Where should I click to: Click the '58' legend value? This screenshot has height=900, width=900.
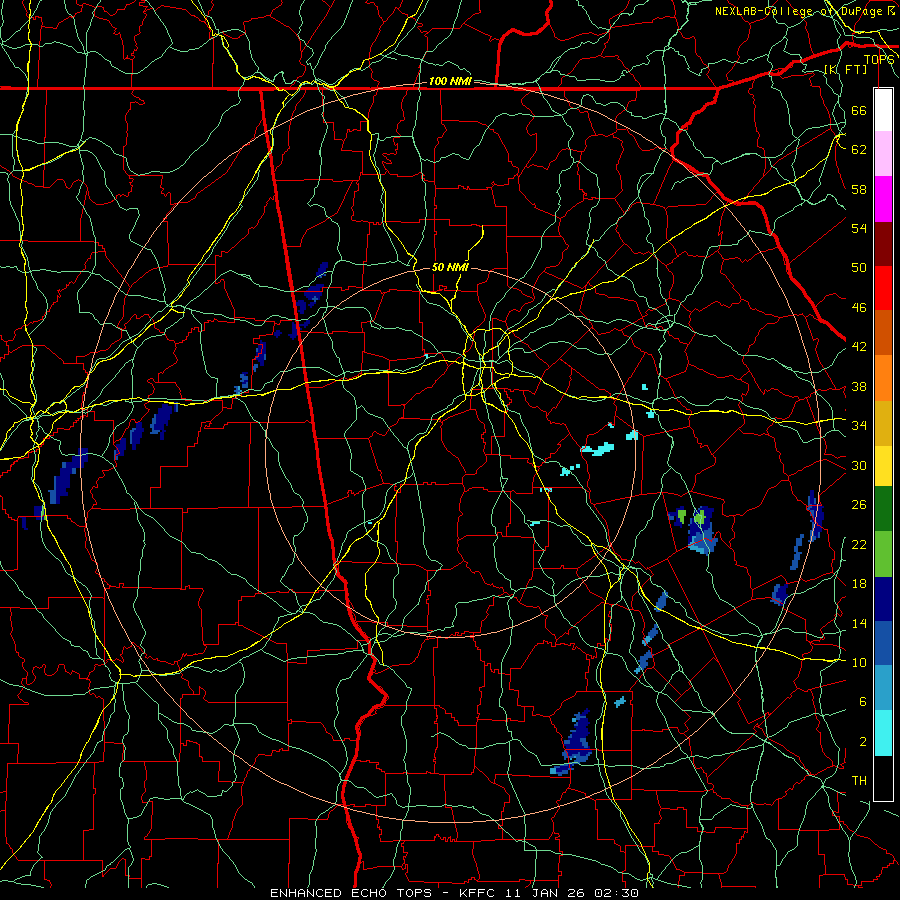pos(859,189)
